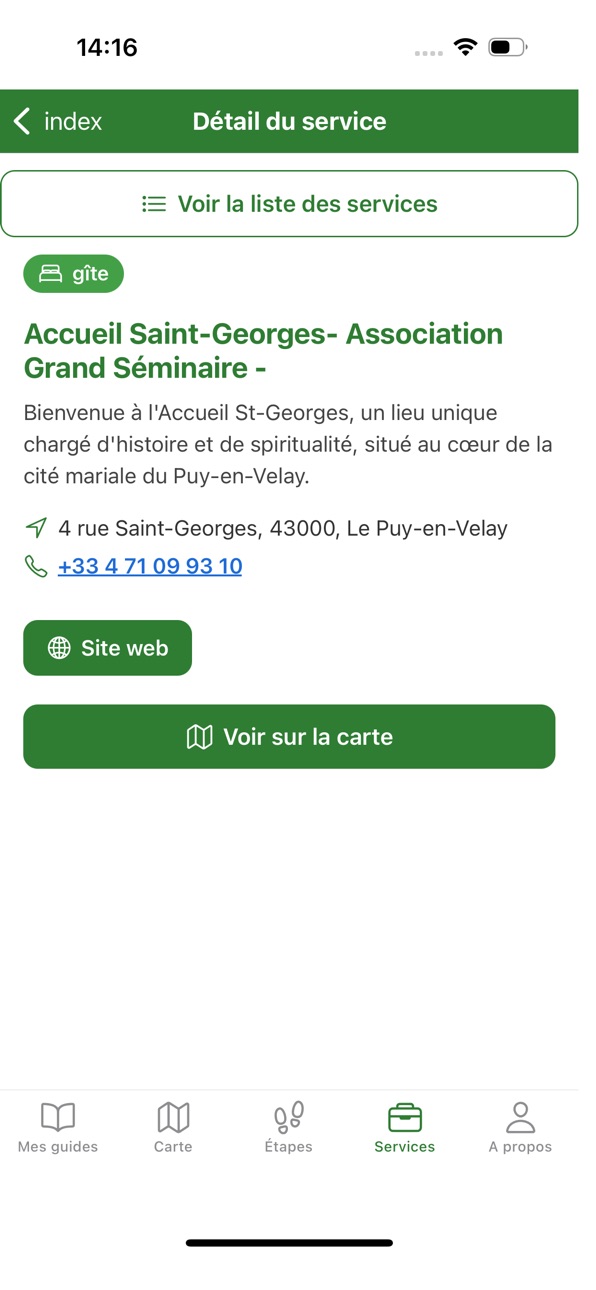The height and width of the screenshot is (1290, 596).
Task: Click the bed icon in gîte badge
Action: pos(50,274)
